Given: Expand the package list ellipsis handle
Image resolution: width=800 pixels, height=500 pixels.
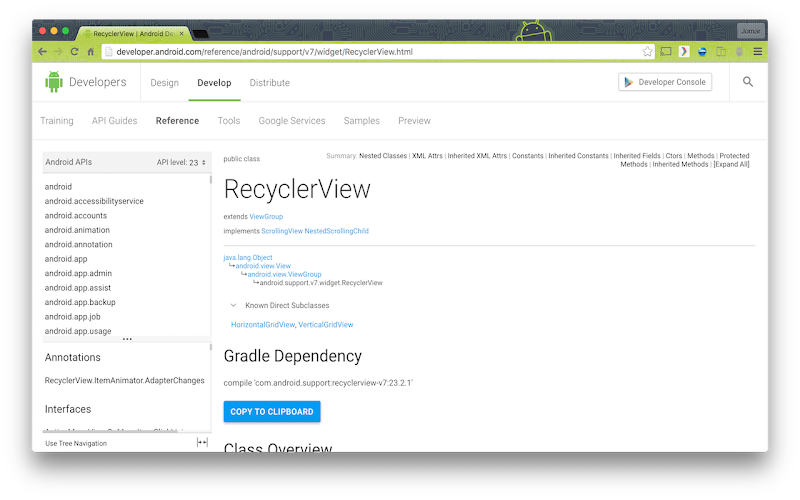Looking at the screenshot, I should point(127,339).
